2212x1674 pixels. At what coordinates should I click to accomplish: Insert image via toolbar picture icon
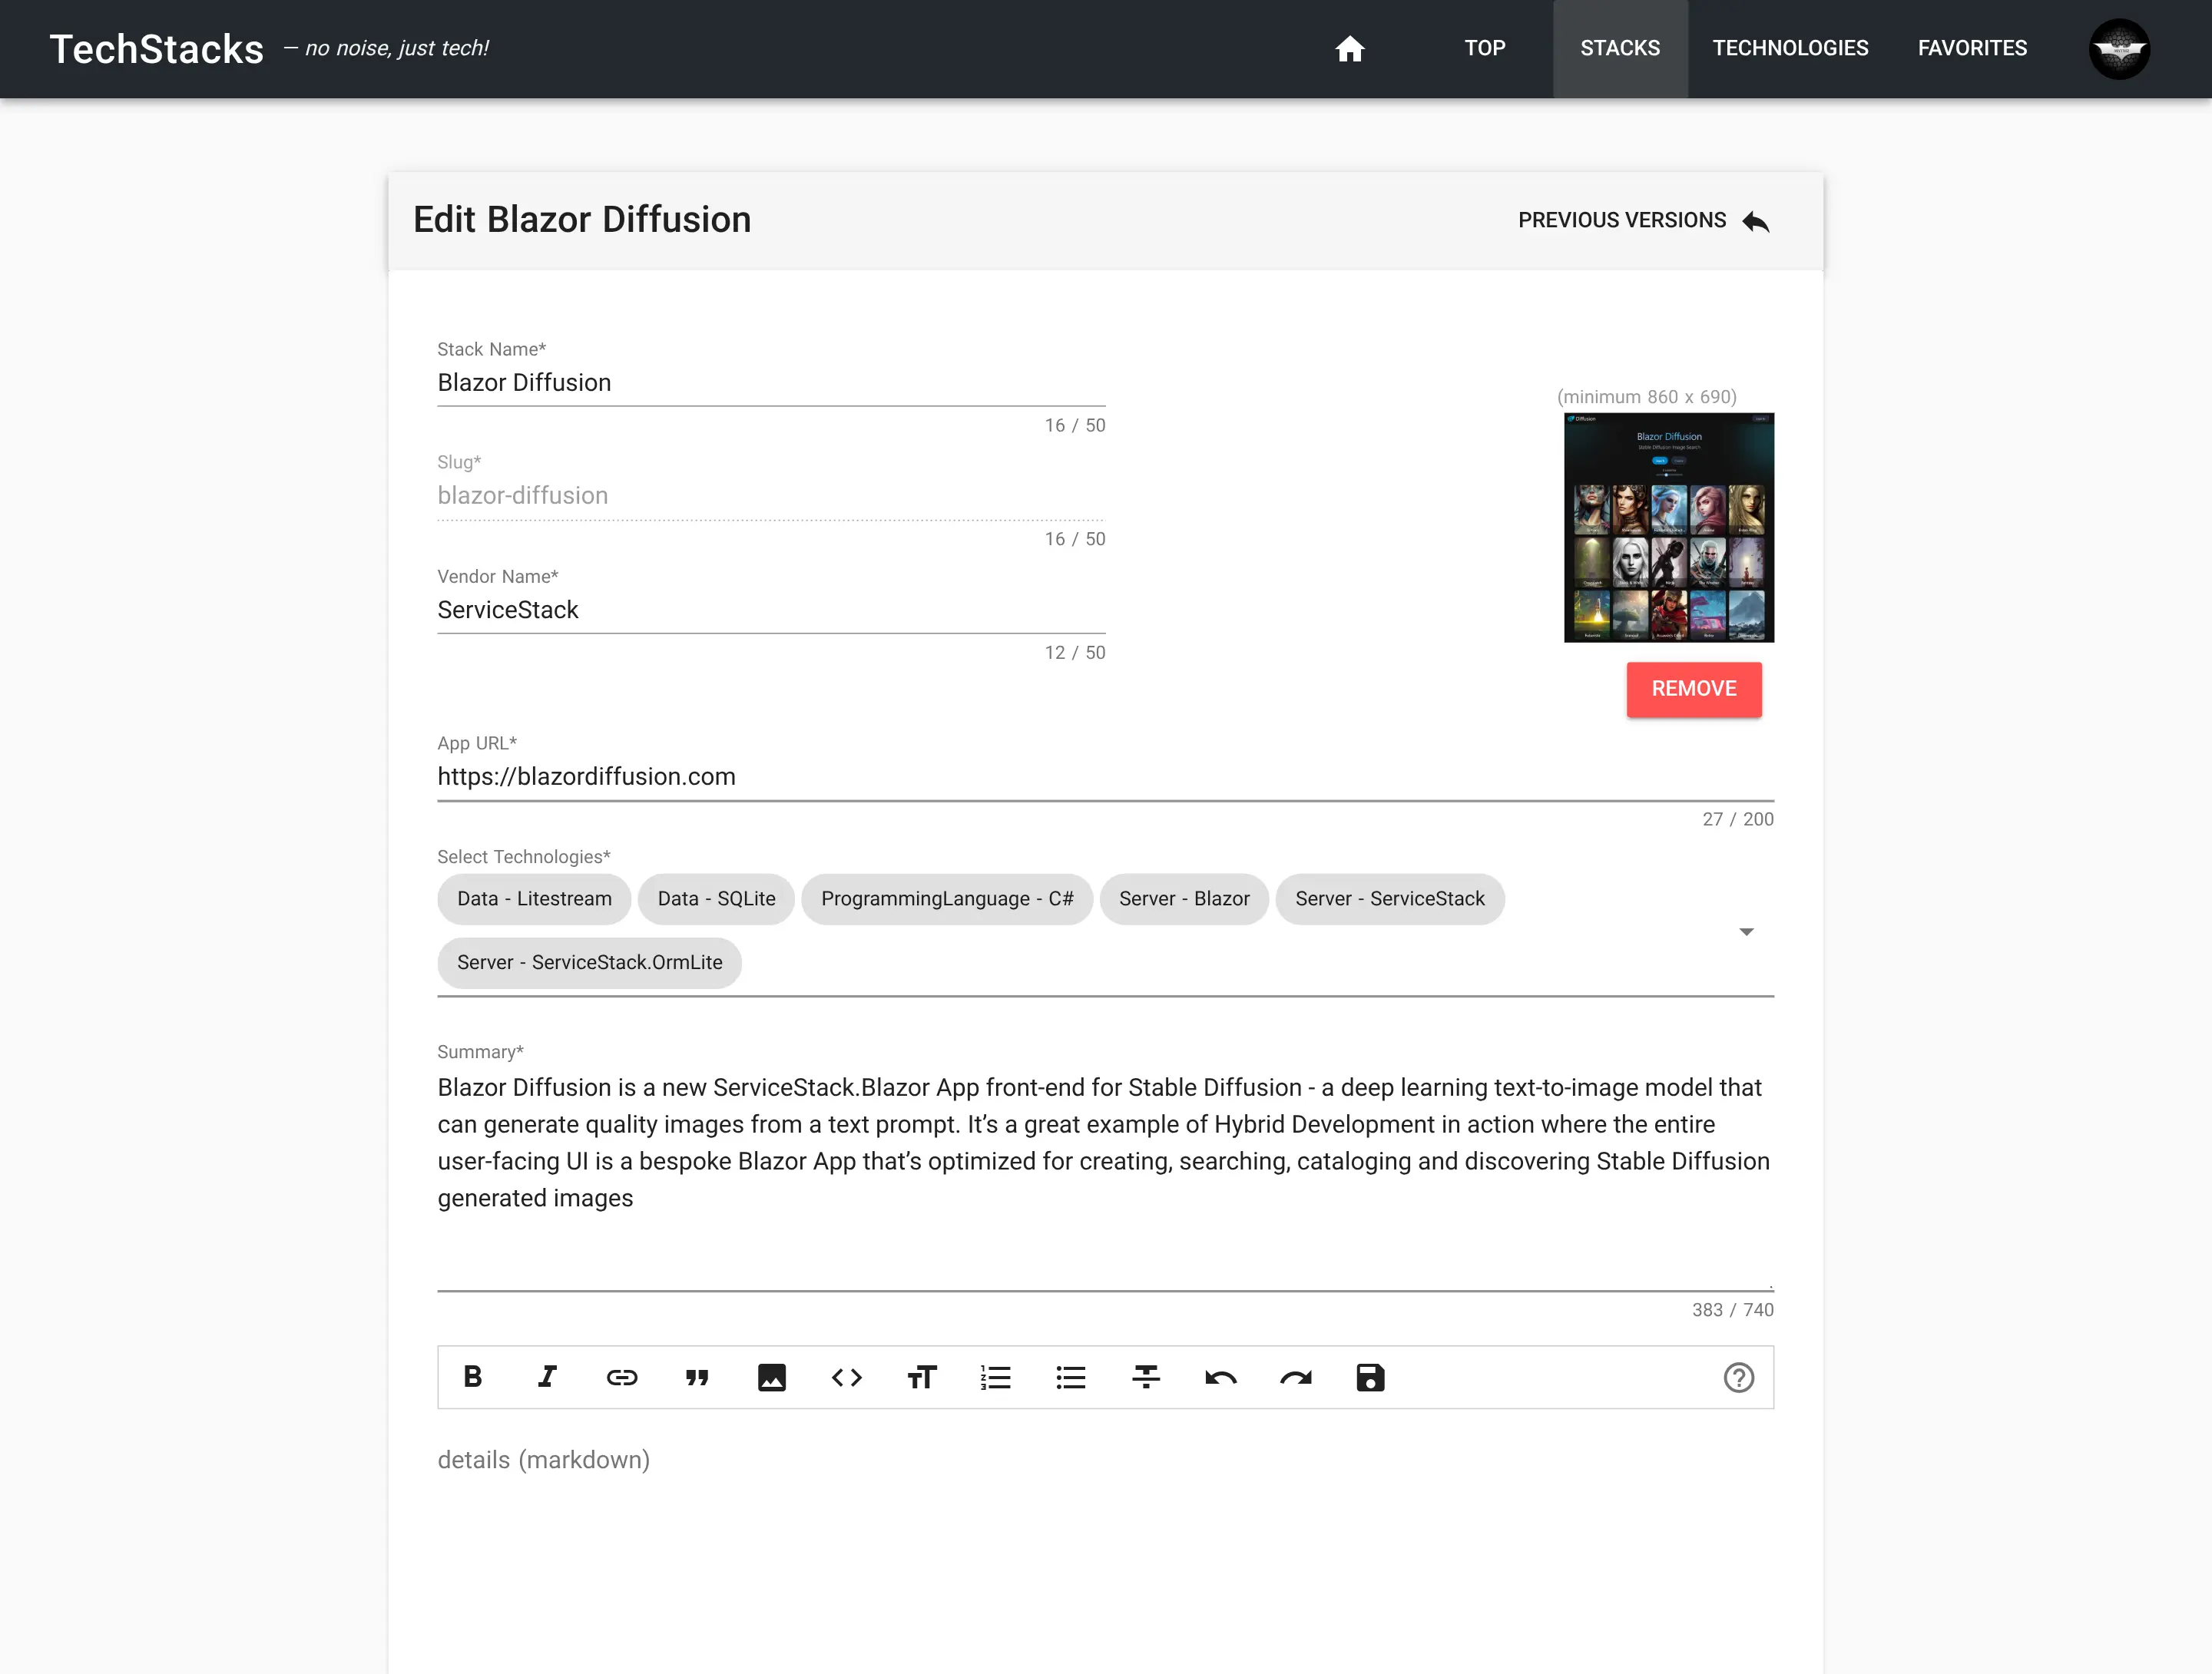tap(772, 1377)
